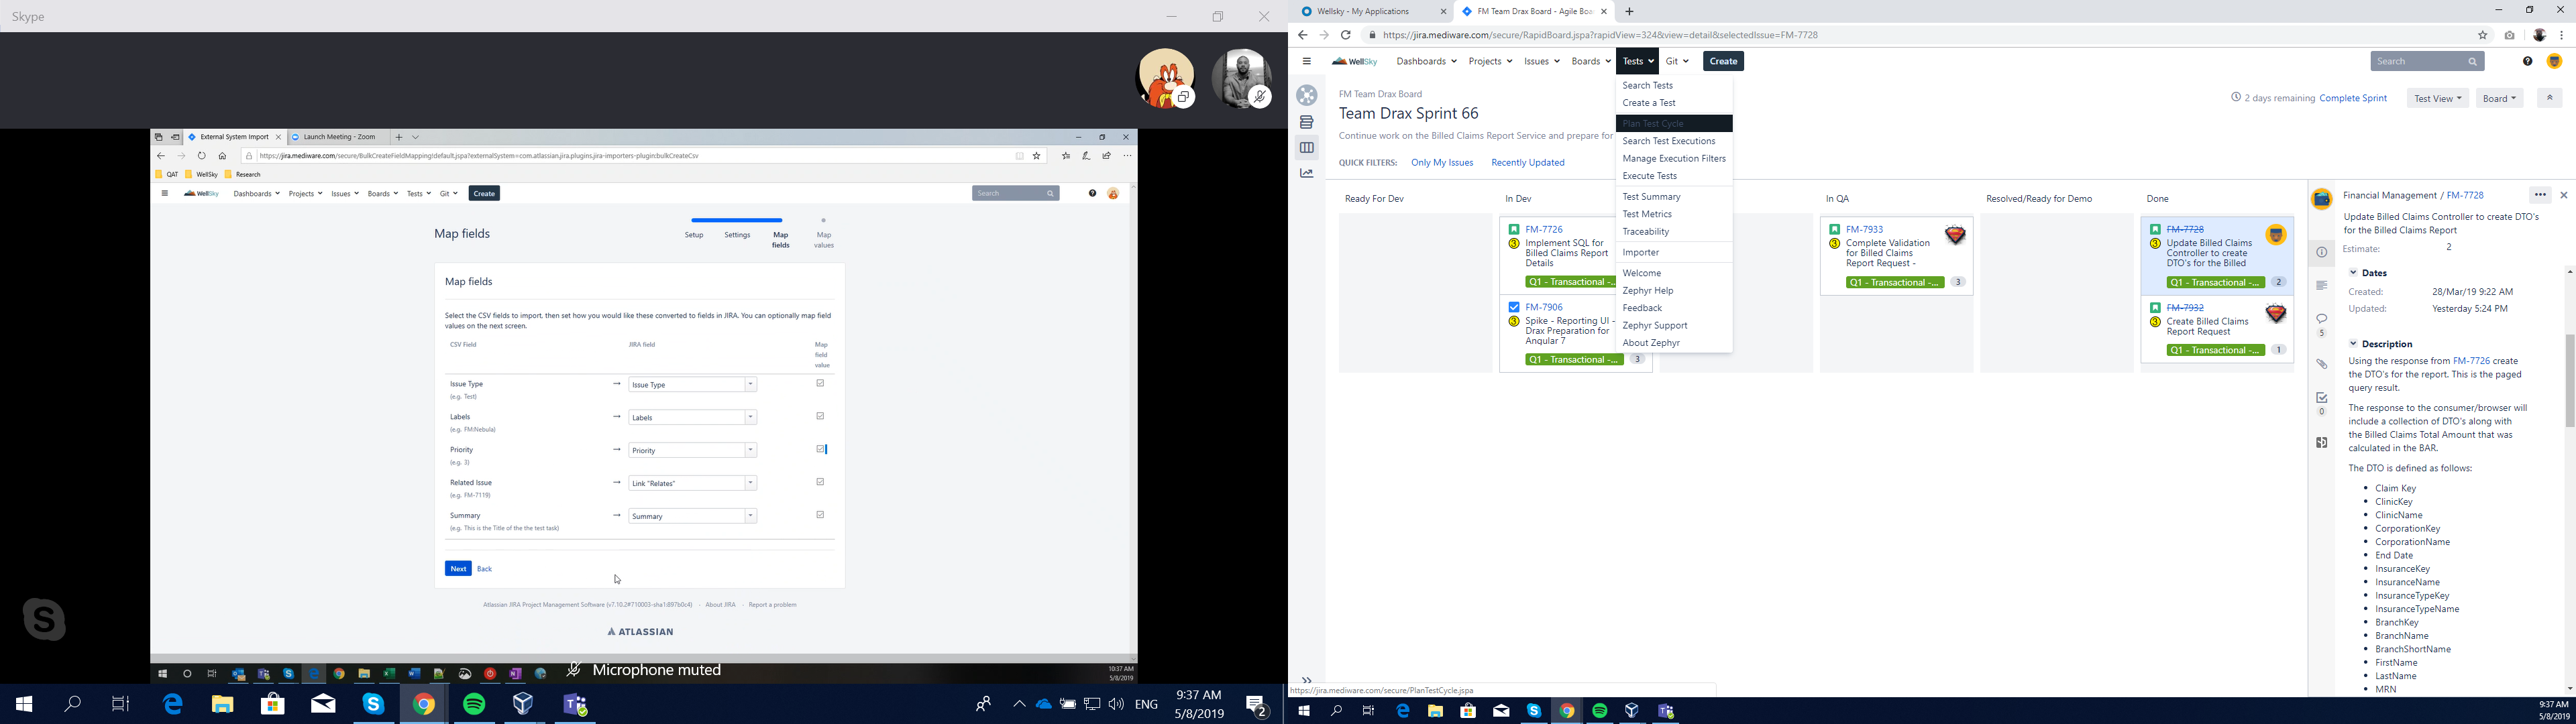Screen dimensions: 2576x724
Task: Select Plan Test Cycle menu item
Action: [x=1674, y=124]
